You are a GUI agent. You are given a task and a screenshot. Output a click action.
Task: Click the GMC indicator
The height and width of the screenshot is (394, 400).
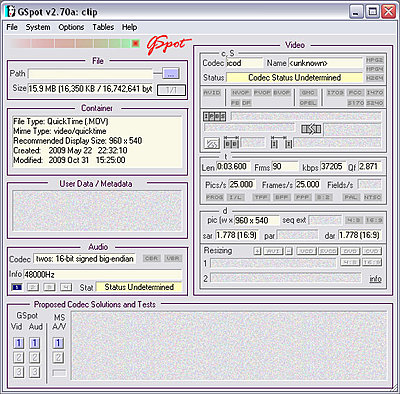coord(308,93)
